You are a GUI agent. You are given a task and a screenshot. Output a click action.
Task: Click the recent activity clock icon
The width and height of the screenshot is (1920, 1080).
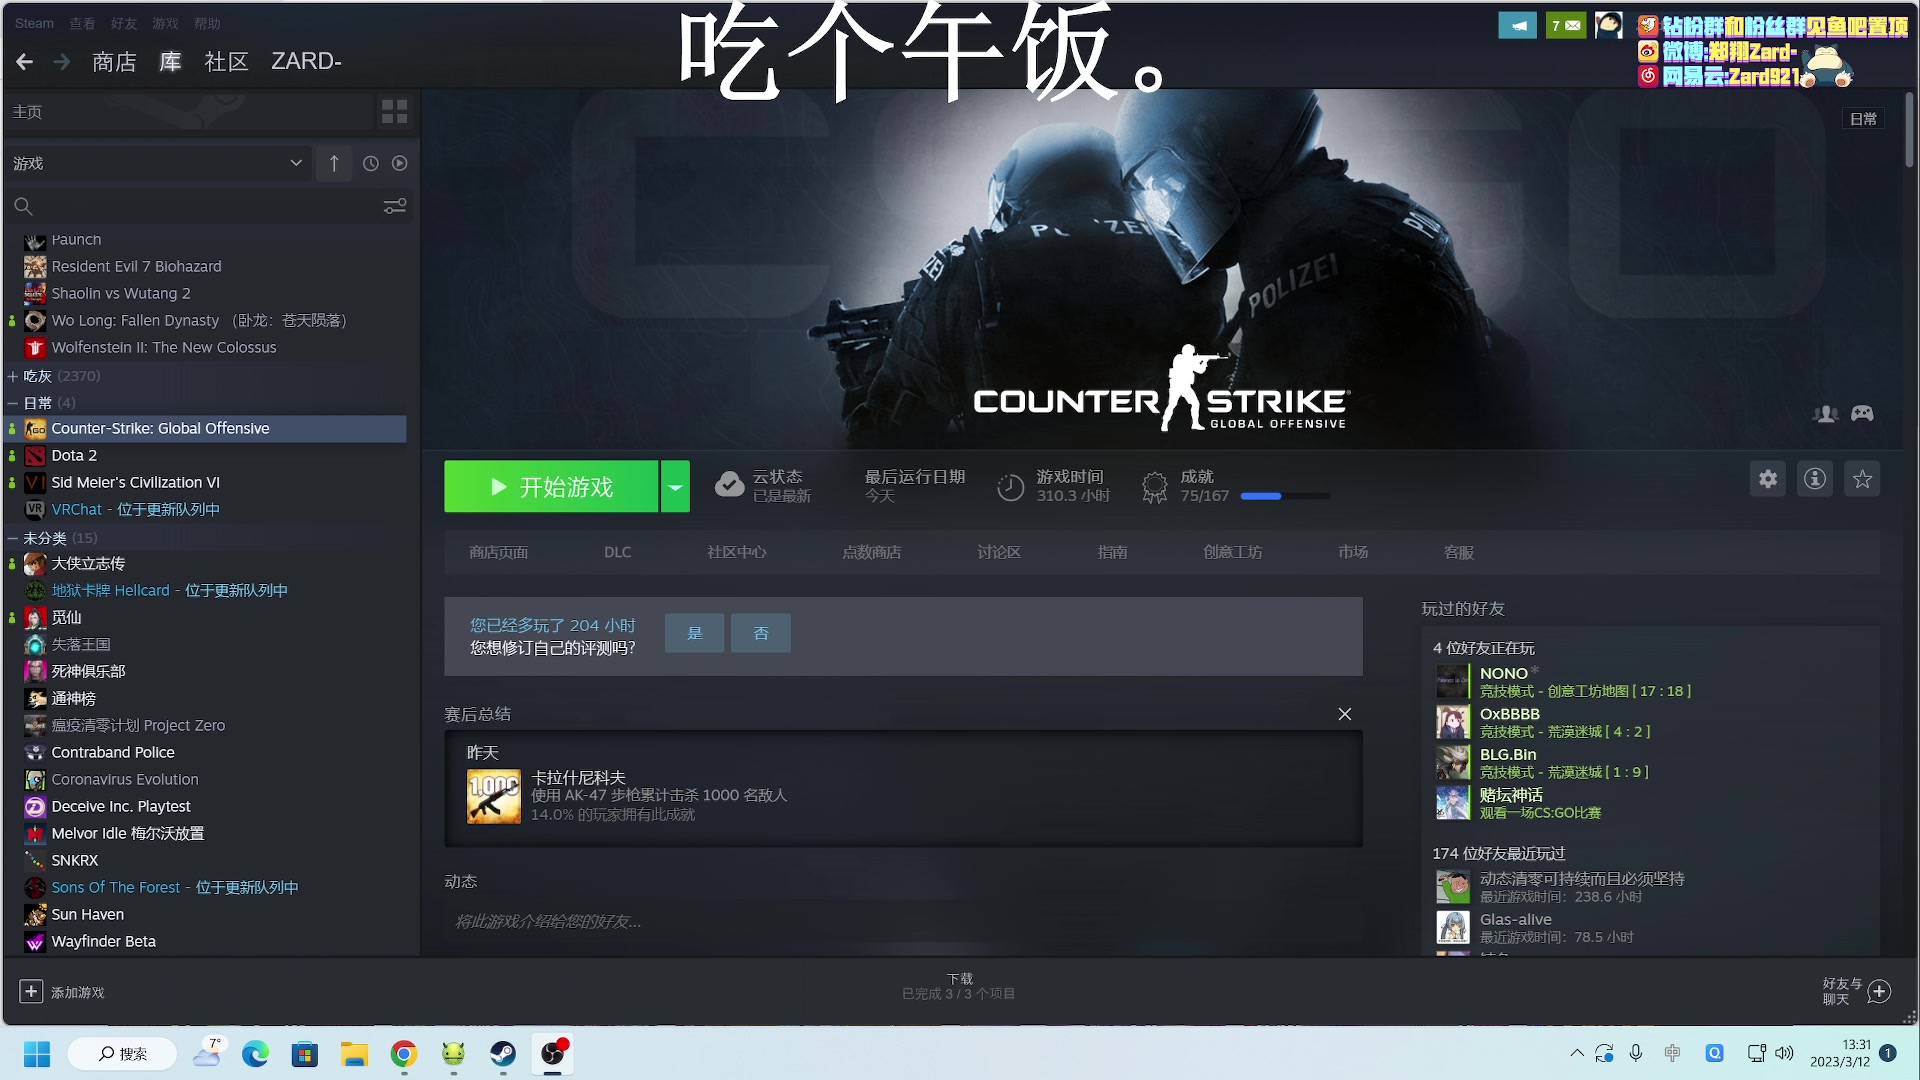point(371,163)
